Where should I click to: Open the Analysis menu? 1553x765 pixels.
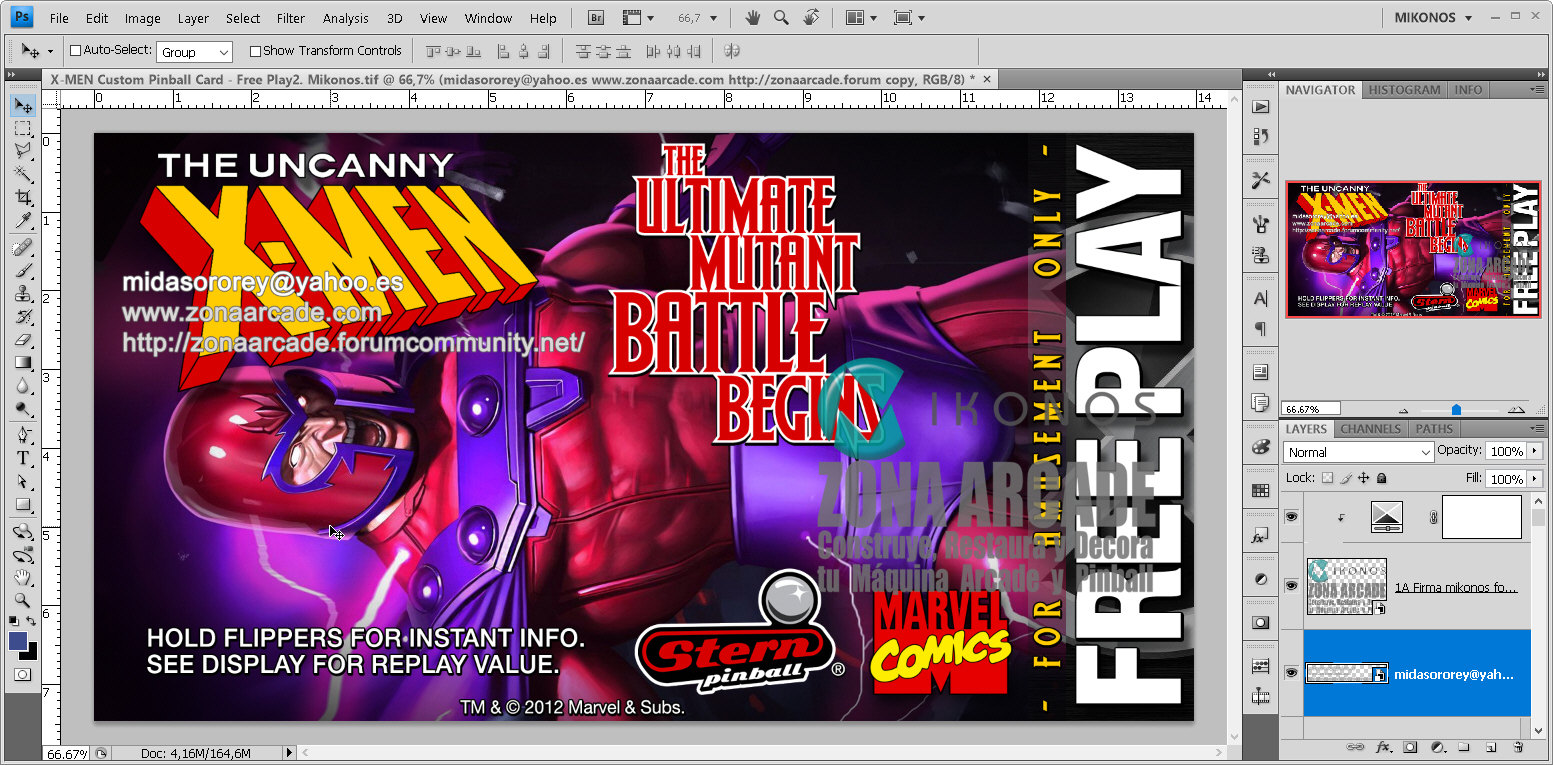tap(346, 18)
